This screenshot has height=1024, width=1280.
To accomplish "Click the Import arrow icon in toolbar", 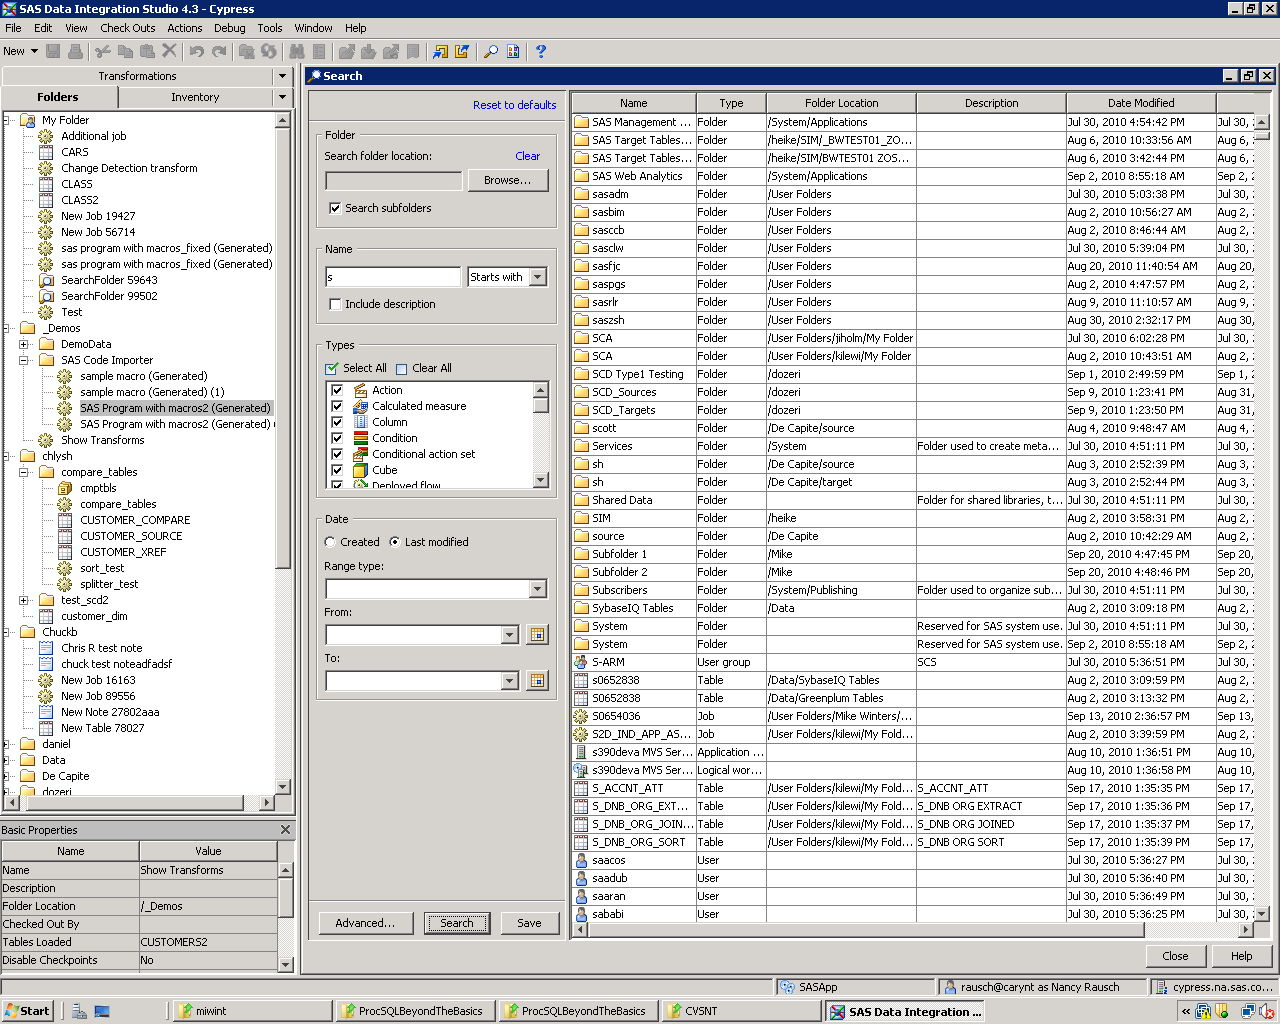I will tap(440, 51).
